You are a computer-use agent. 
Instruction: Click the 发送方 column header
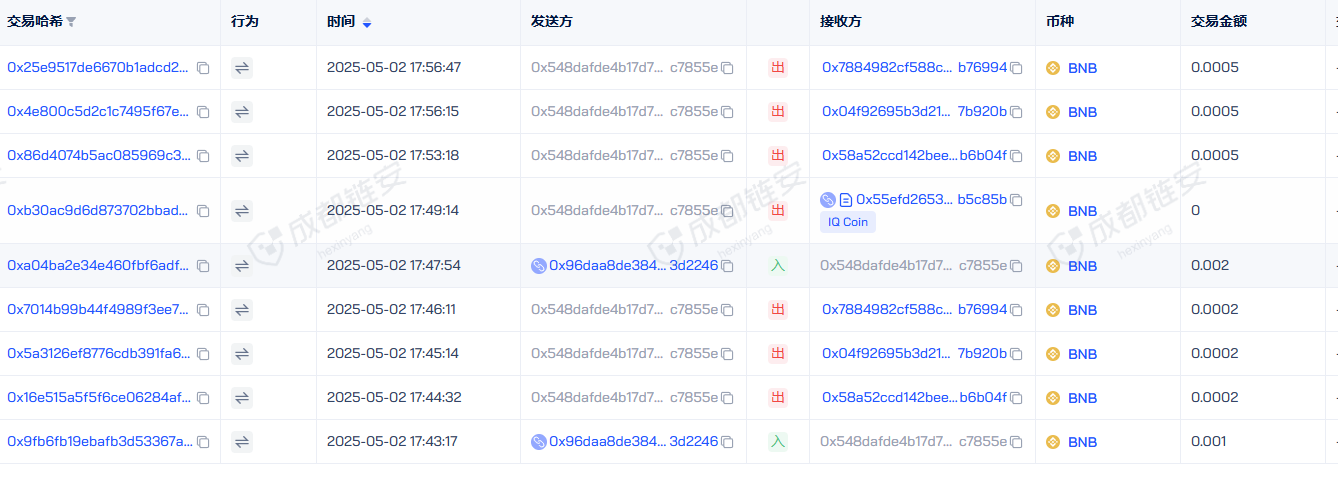pyautogui.click(x=551, y=22)
